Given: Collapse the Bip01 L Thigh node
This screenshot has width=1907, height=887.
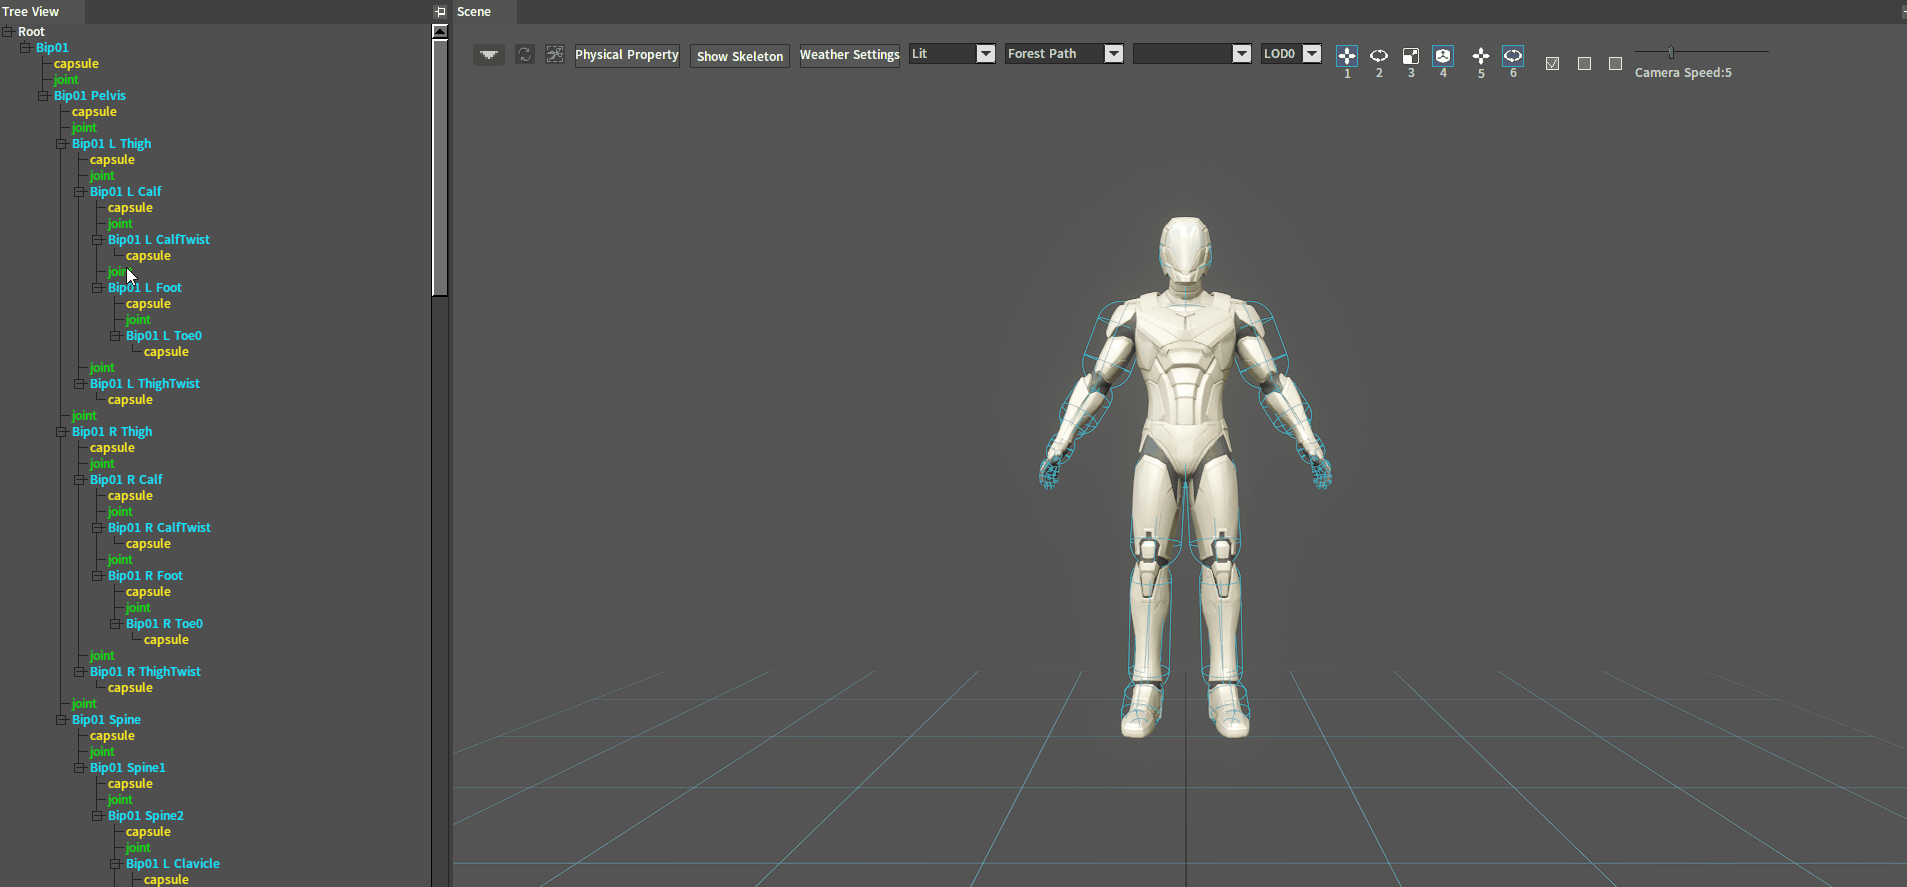Looking at the screenshot, I should 61,144.
